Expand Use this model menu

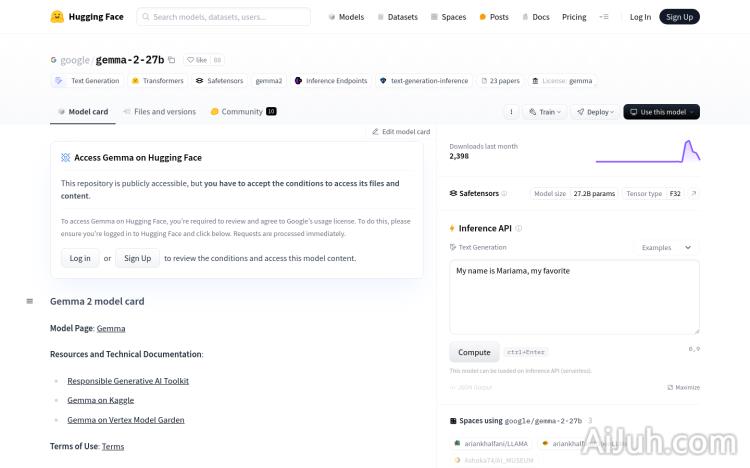tap(661, 112)
